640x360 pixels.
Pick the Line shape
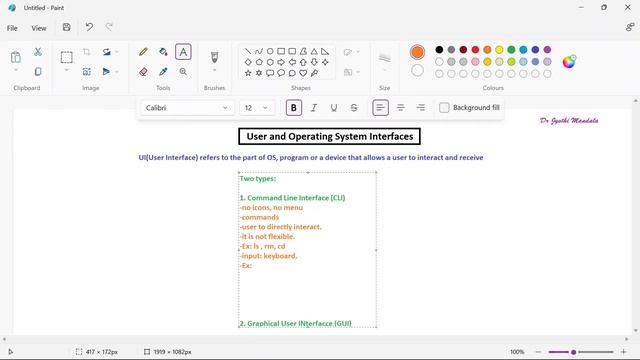(248, 51)
